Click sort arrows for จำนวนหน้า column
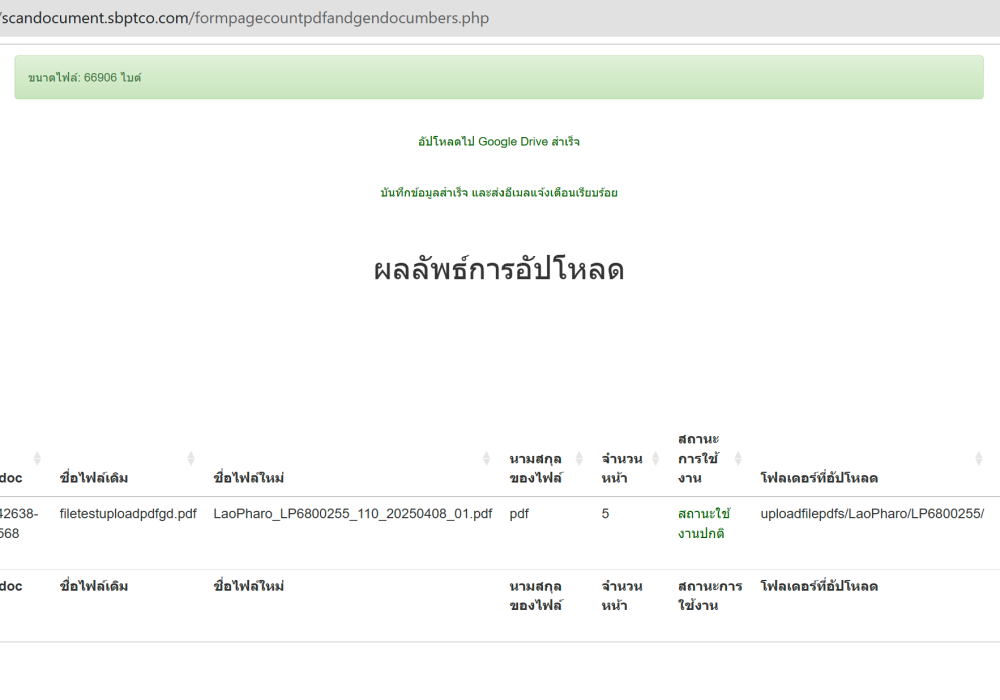The image size is (1000, 700). point(656,458)
